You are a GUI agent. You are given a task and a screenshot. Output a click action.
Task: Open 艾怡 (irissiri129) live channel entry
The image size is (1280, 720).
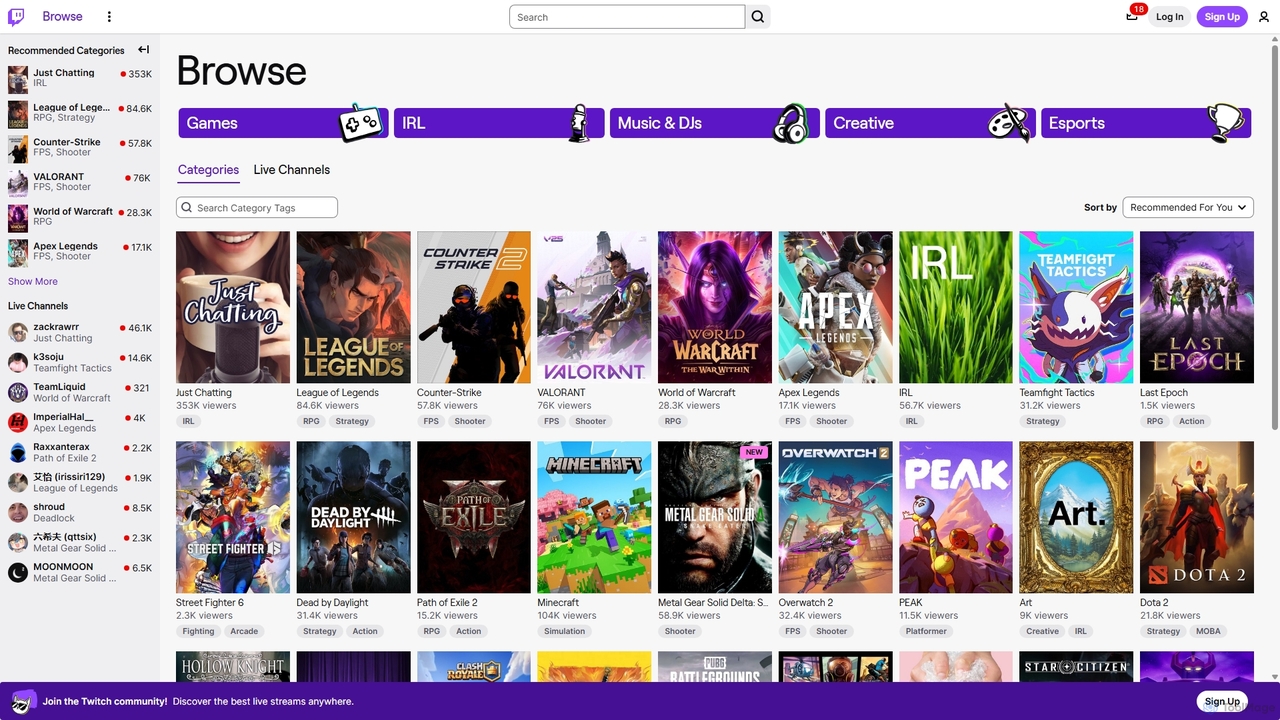point(80,482)
